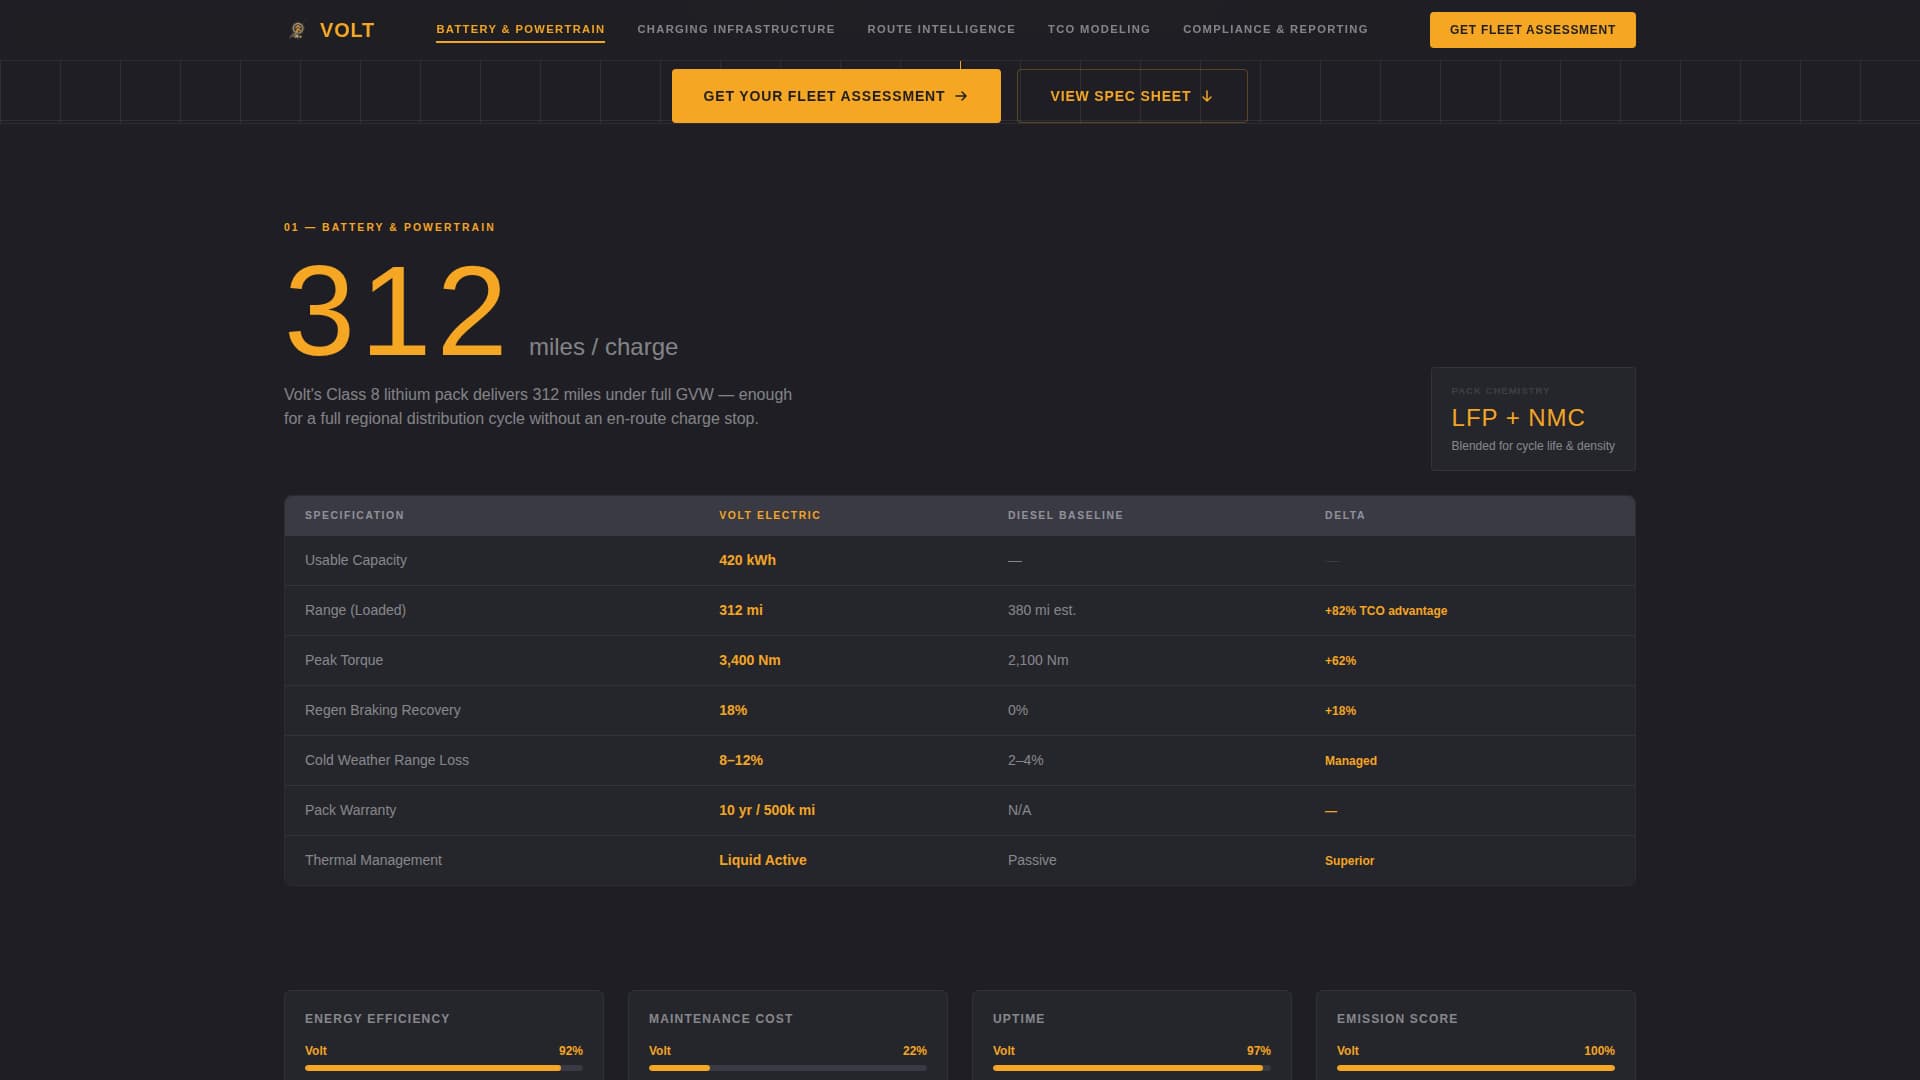Click Get Your Fleet Assessment button

(836, 96)
